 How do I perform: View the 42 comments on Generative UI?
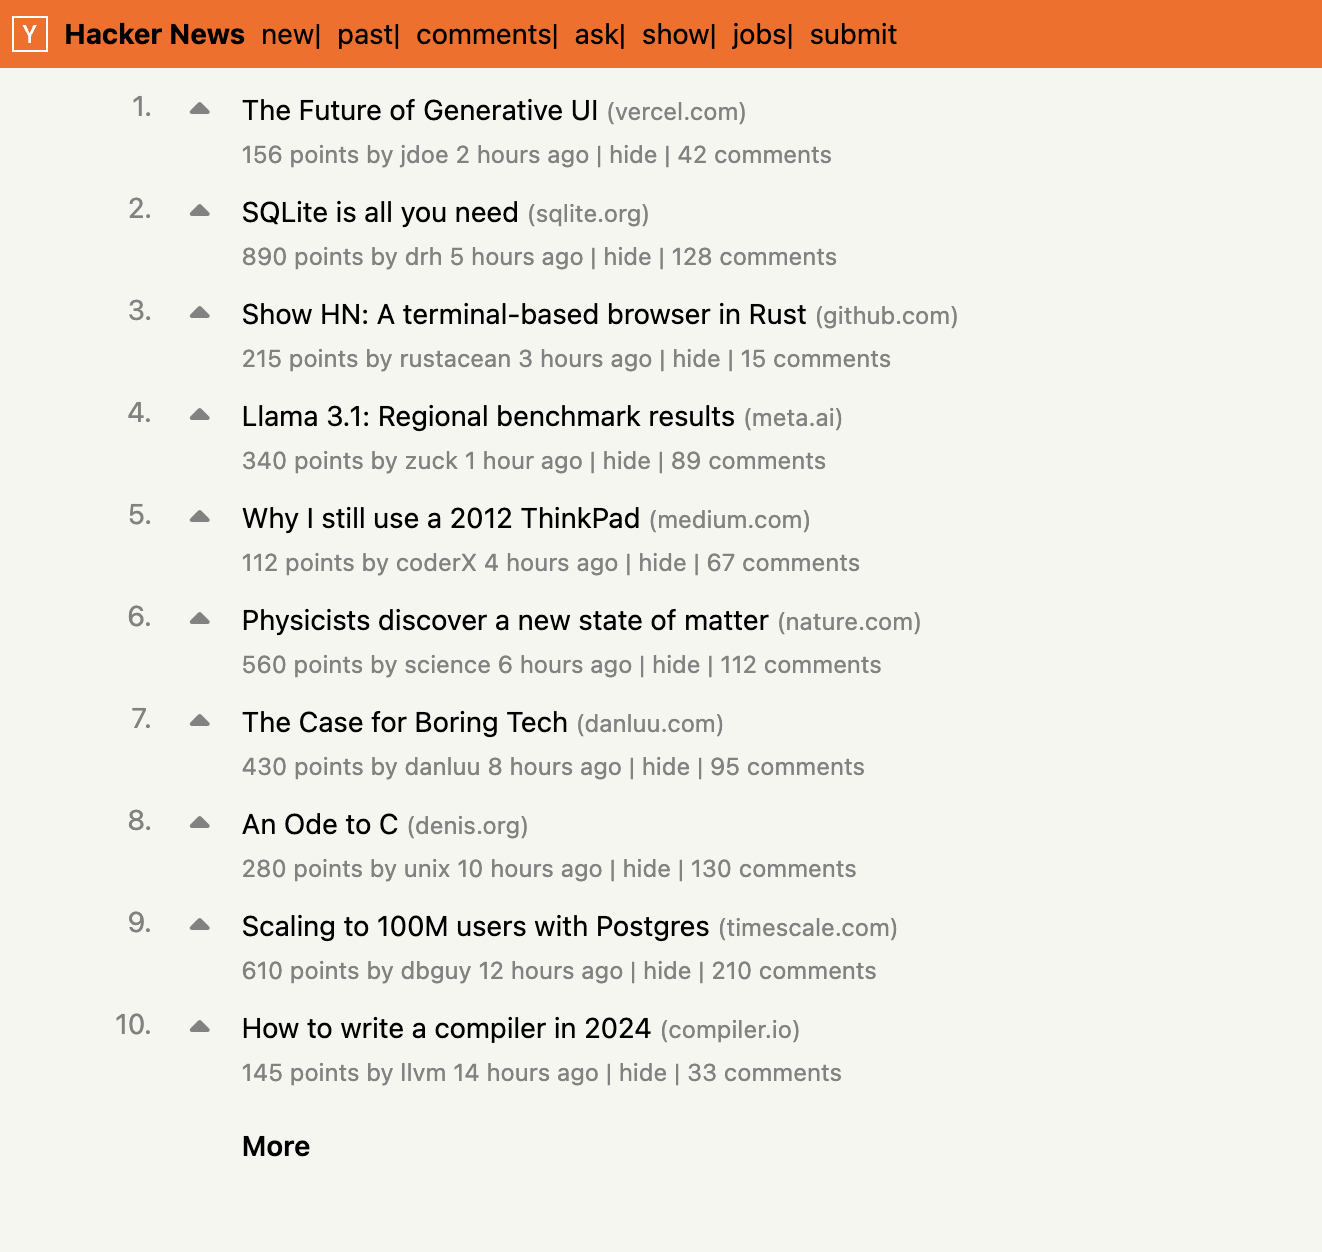pyautogui.click(x=755, y=155)
